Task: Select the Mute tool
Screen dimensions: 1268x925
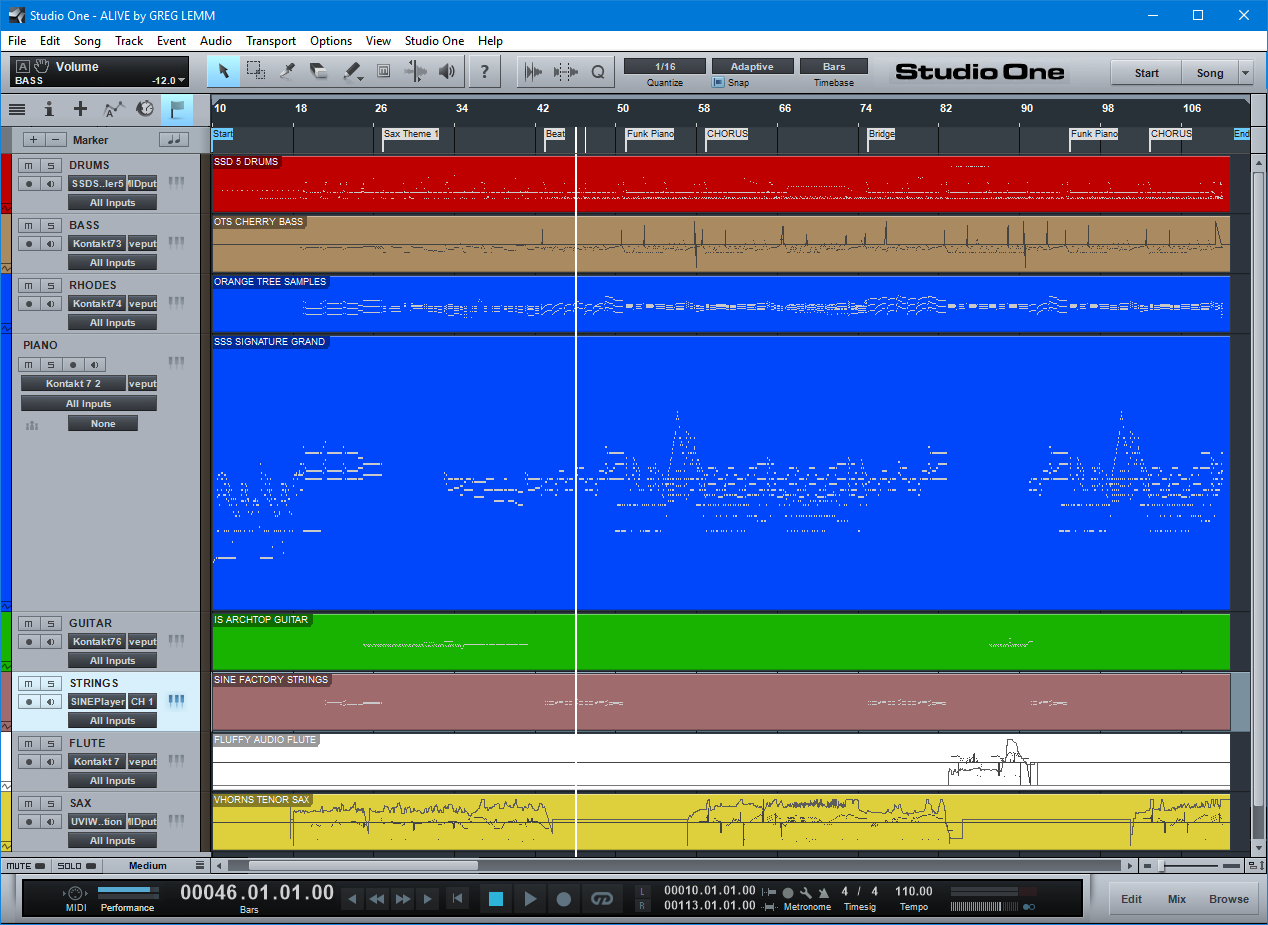Action: click(x=383, y=71)
